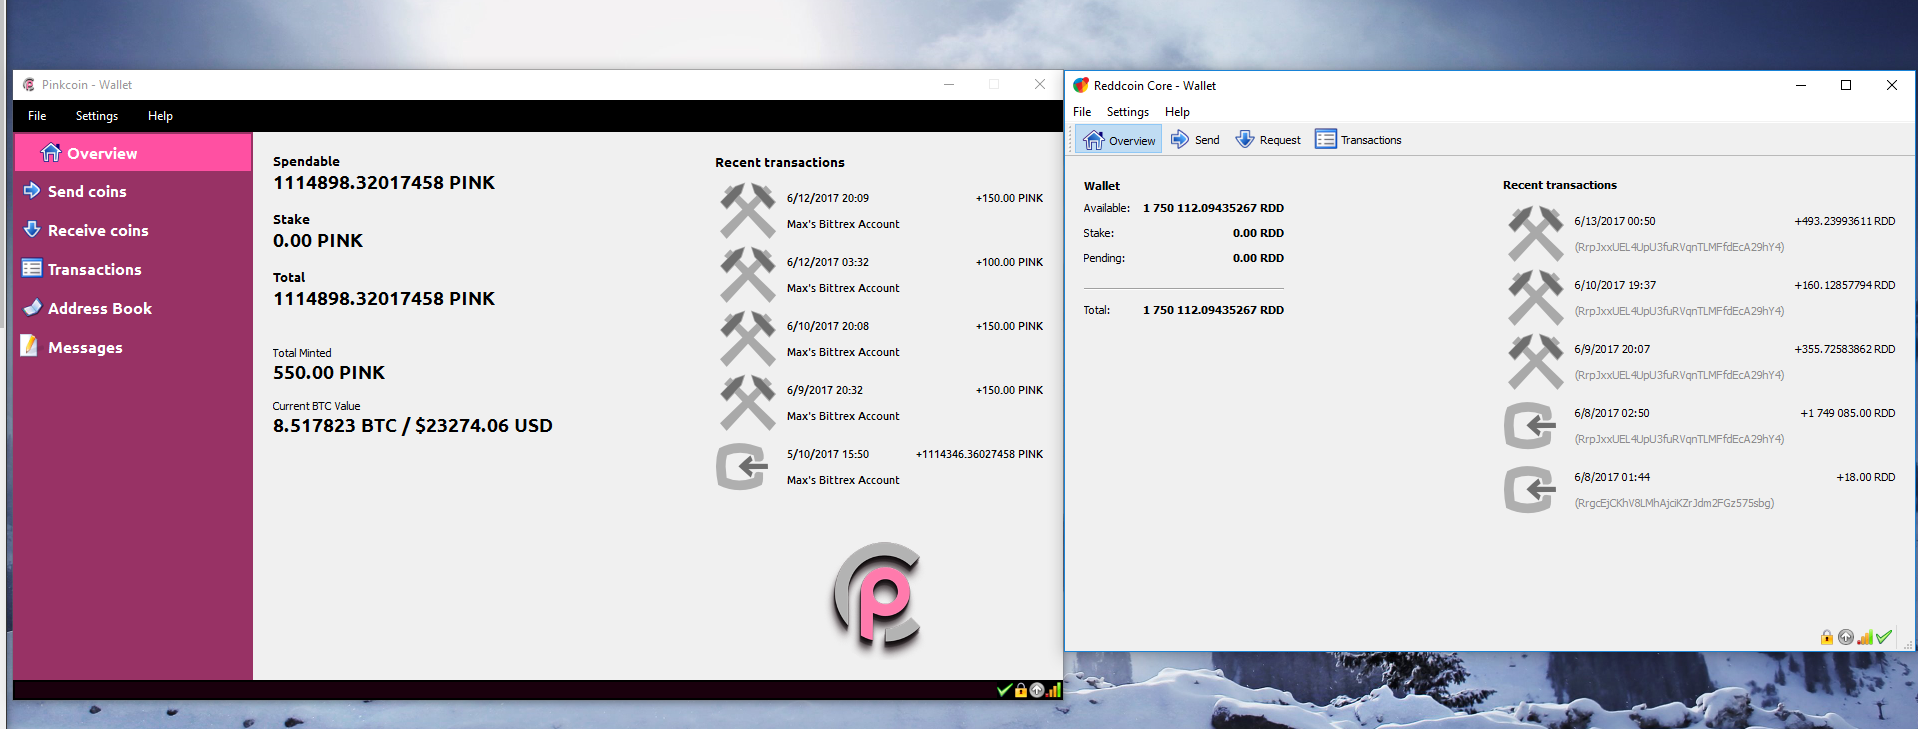The image size is (1918, 729).
Task: Click the Reddcoin Pending value 0.00 RDD
Action: point(1258,258)
